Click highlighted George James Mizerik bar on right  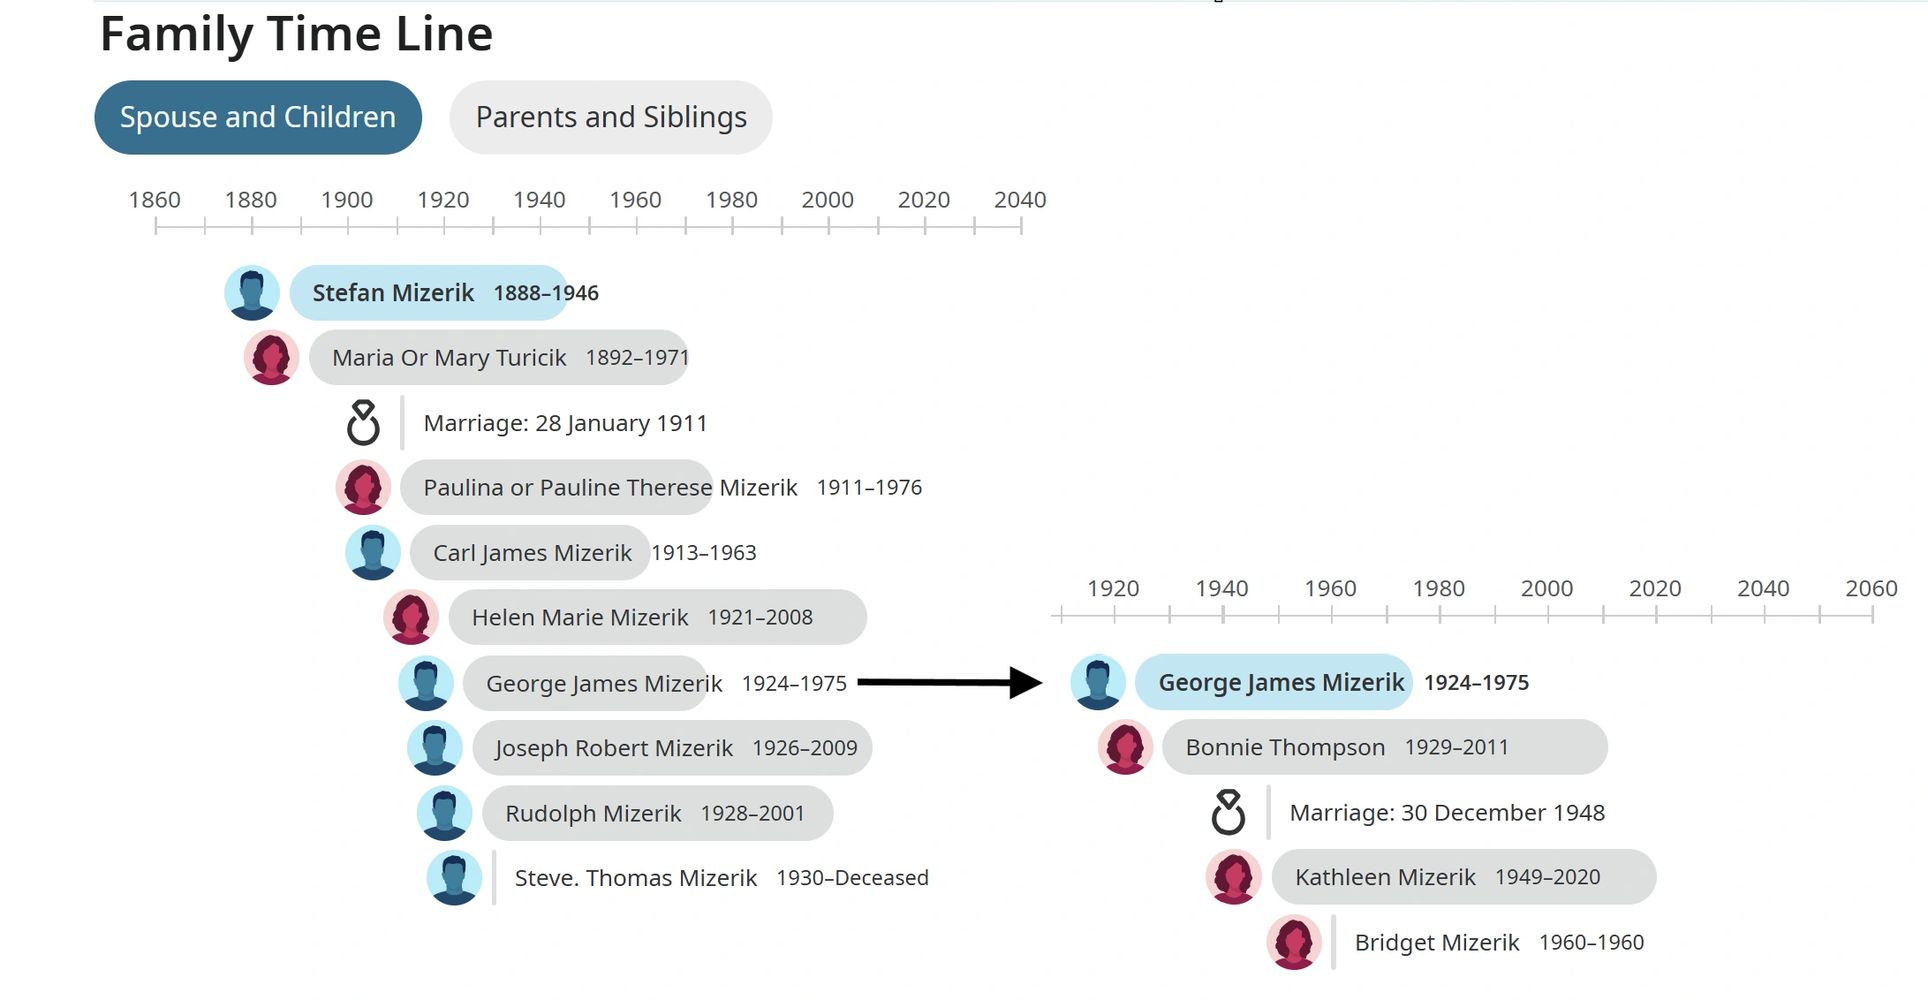[1275, 683]
